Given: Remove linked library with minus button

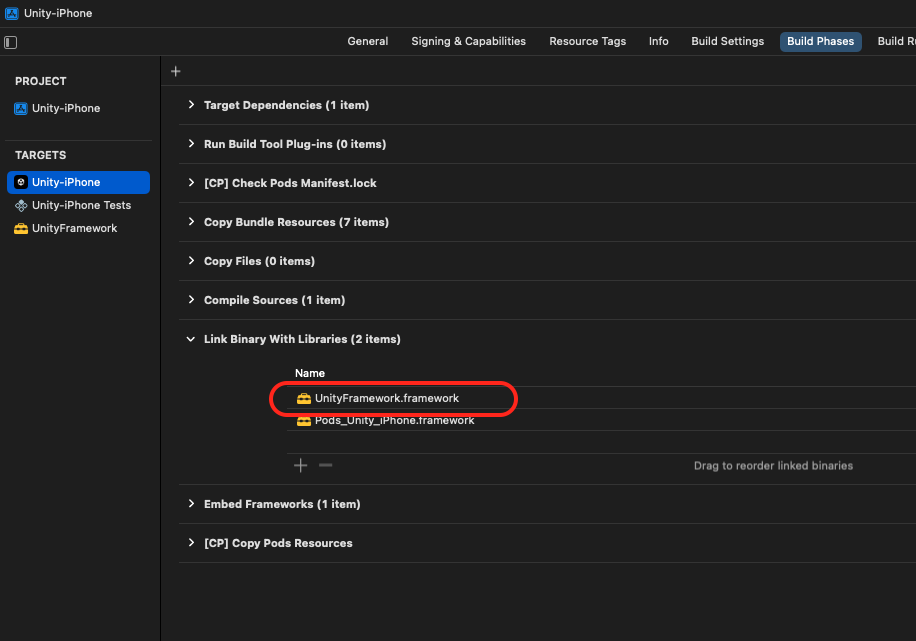Looking at the screenshot, I should coord(326,466).
